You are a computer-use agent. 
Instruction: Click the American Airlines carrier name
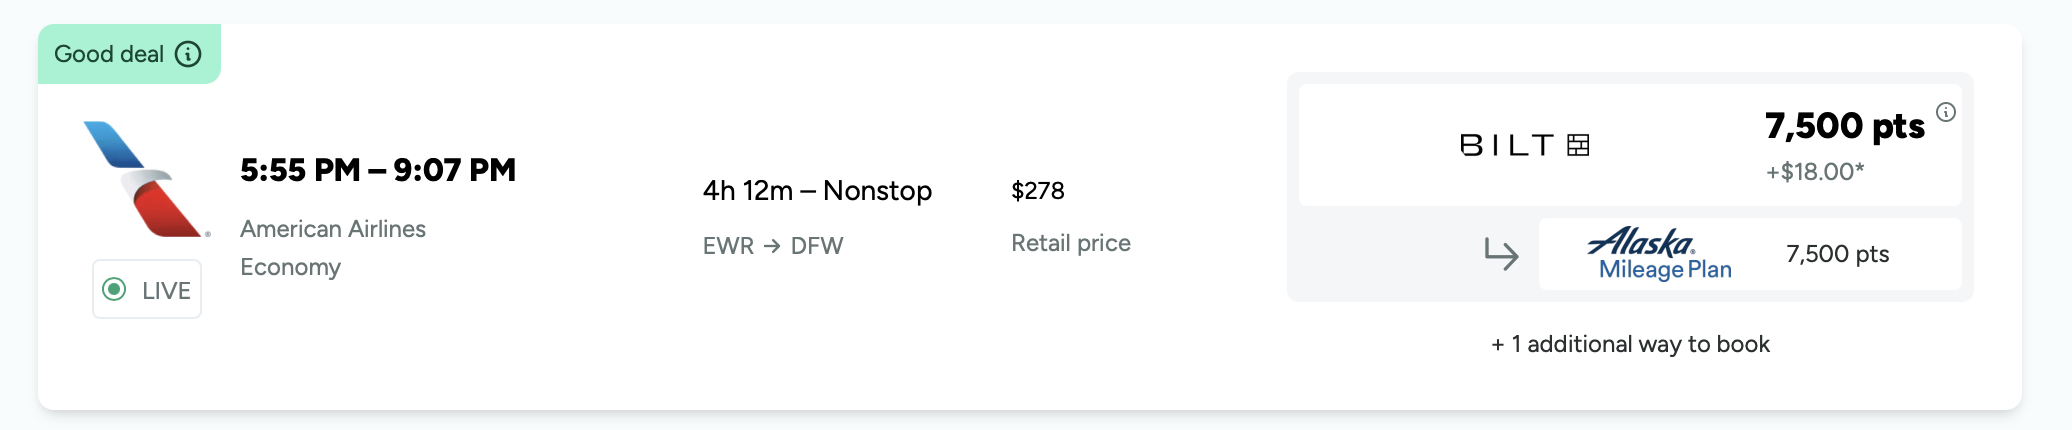[x=333, y=229]
